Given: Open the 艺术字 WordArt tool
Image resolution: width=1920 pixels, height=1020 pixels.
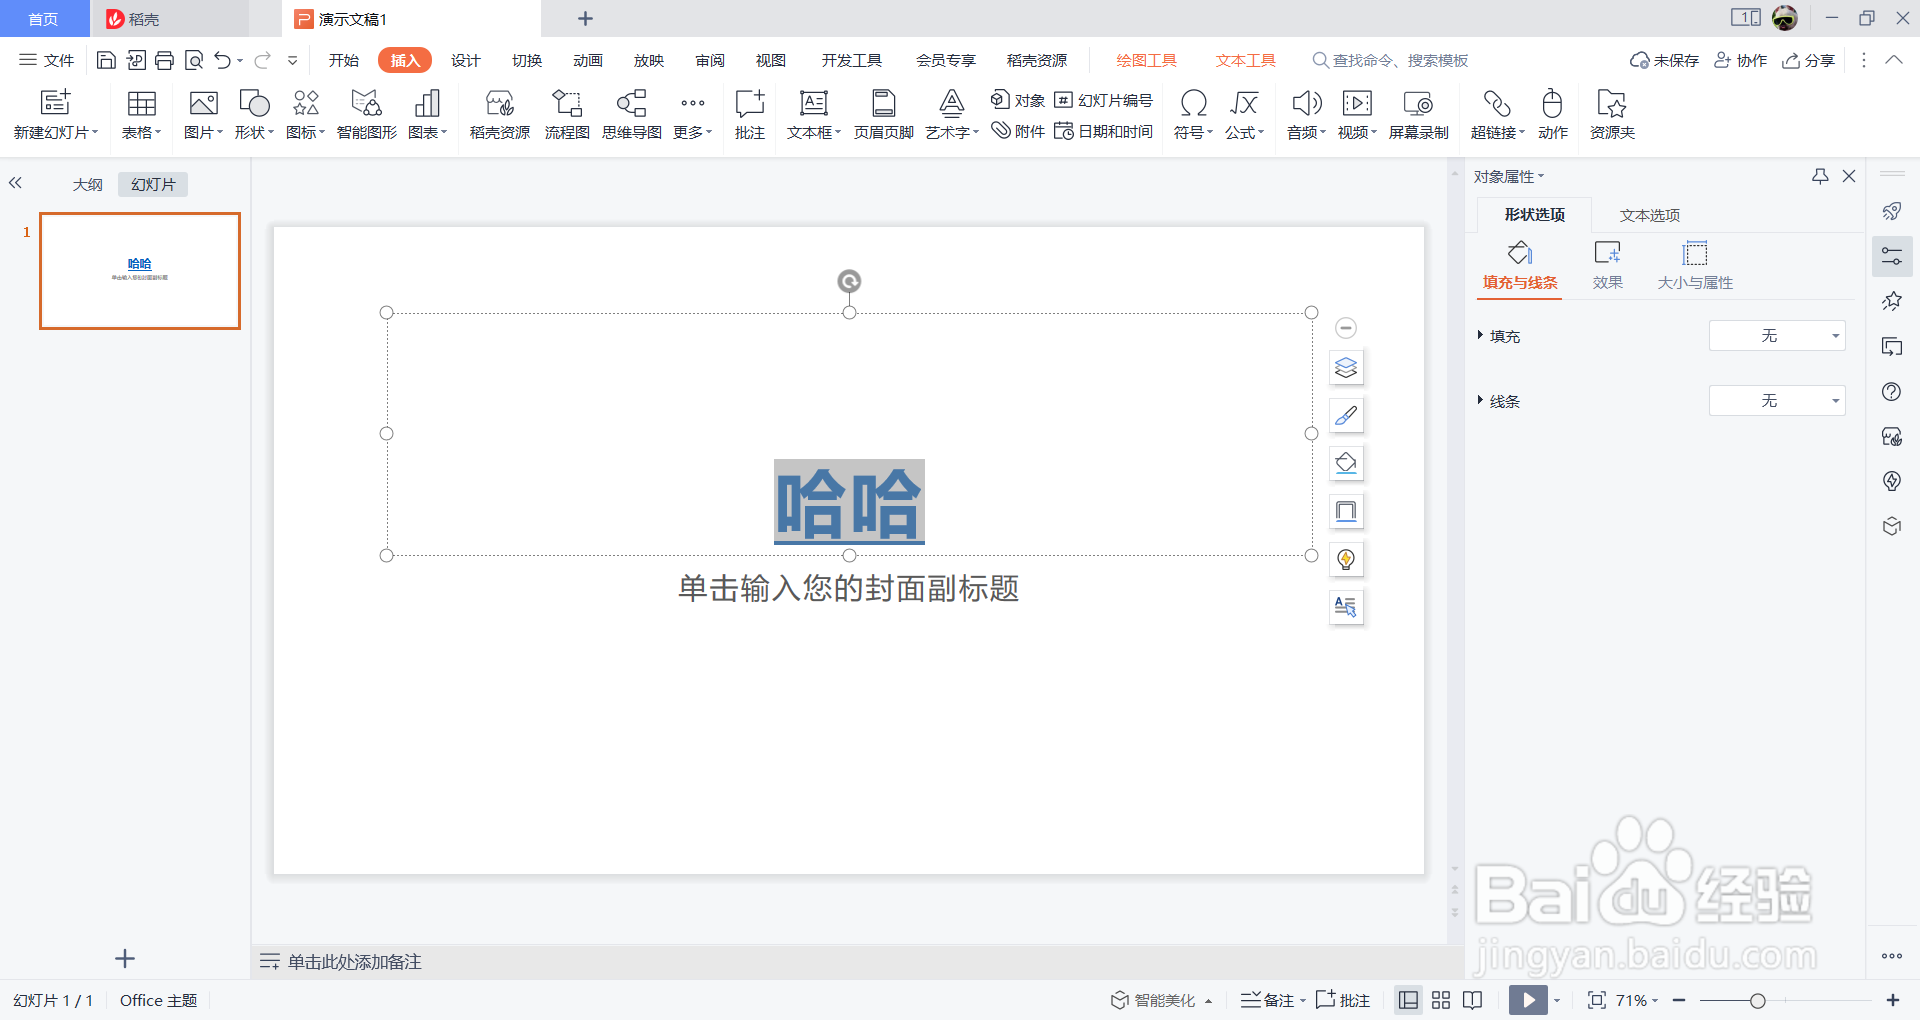Looking at the screenshot, I should coord(948,113).
